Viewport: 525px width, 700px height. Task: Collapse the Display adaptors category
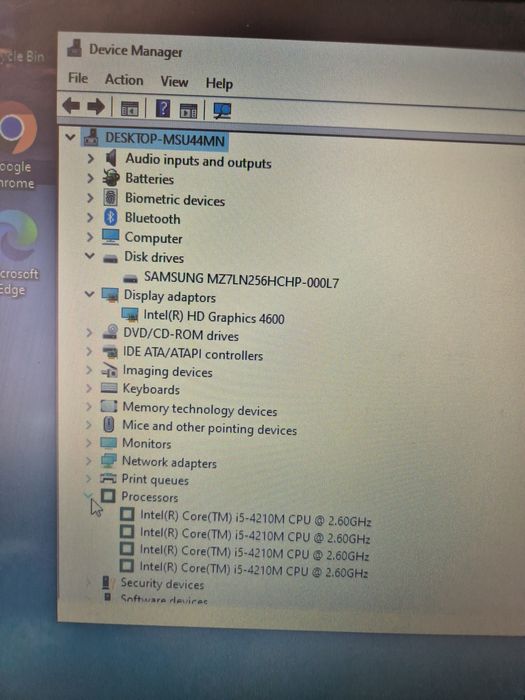click(89, 294)
